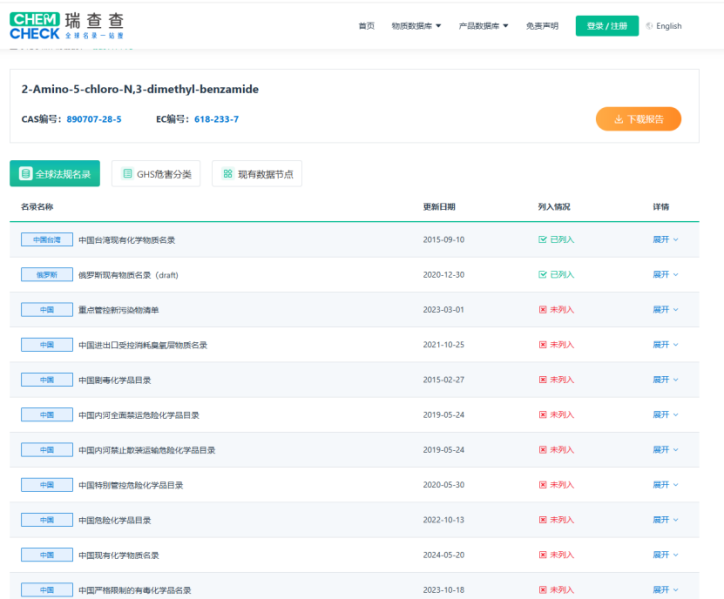Click the 名录名称 column header

[x=37, y=206]
